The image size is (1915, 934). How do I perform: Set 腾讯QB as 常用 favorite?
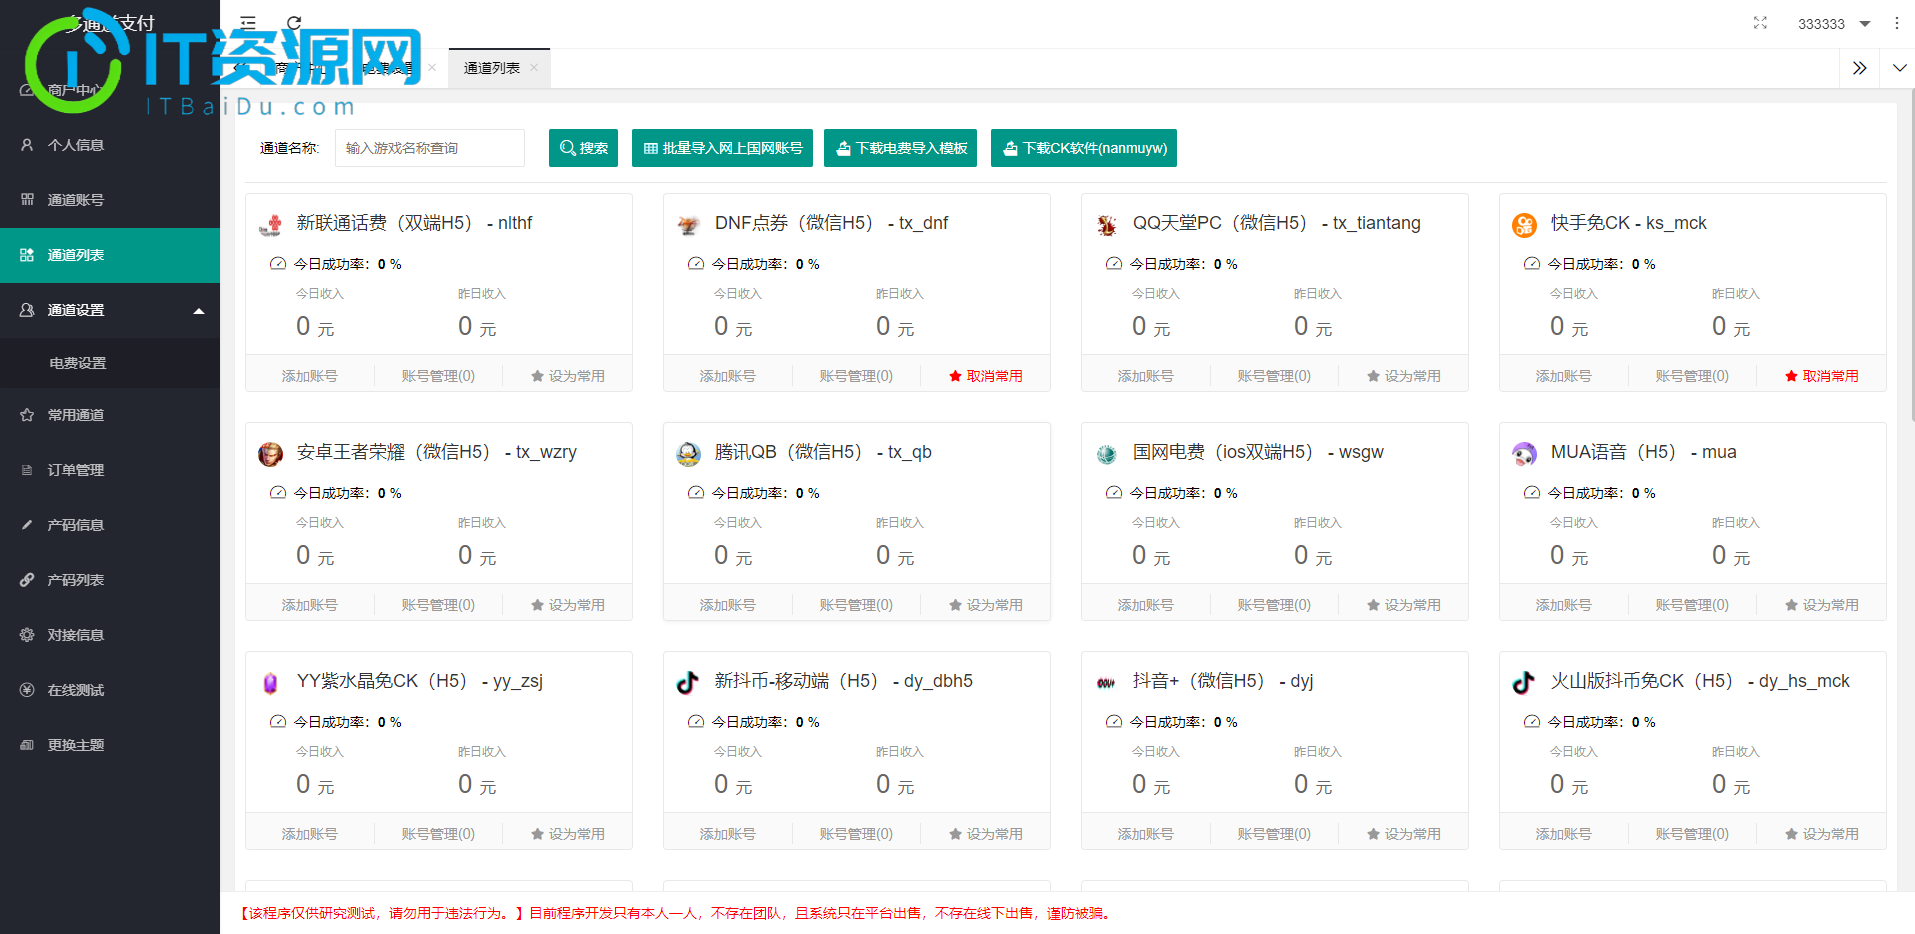click(x=985, y=605)
